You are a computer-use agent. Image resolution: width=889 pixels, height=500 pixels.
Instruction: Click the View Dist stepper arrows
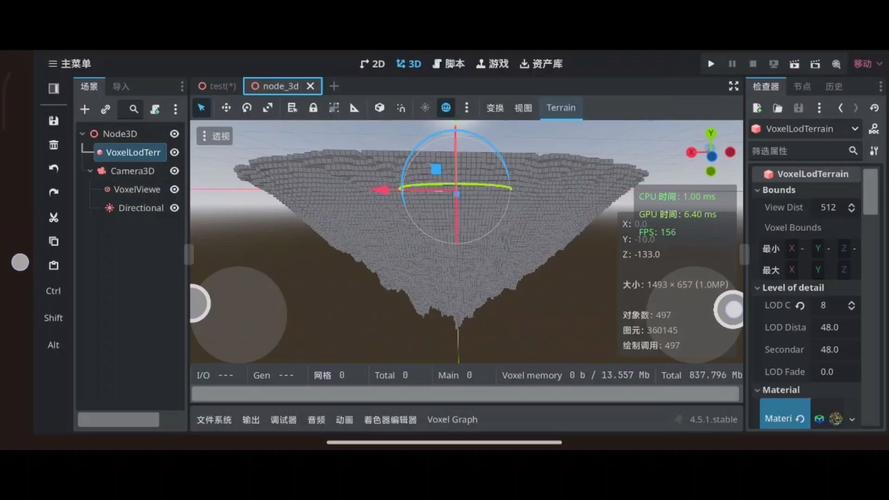851,208
